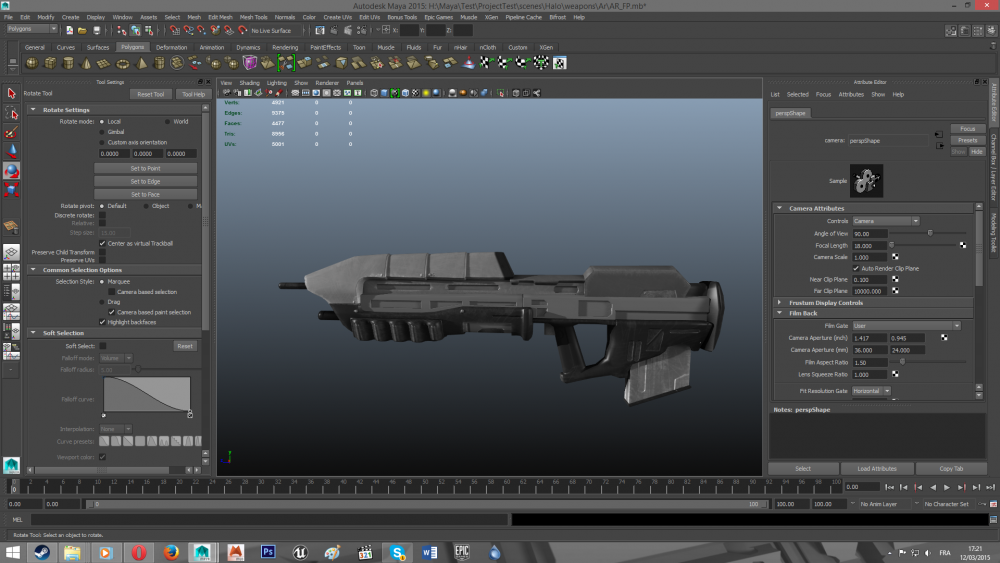1000x563 pixels.
Task: Click the Reset Tool button
Action: [150, 94]
